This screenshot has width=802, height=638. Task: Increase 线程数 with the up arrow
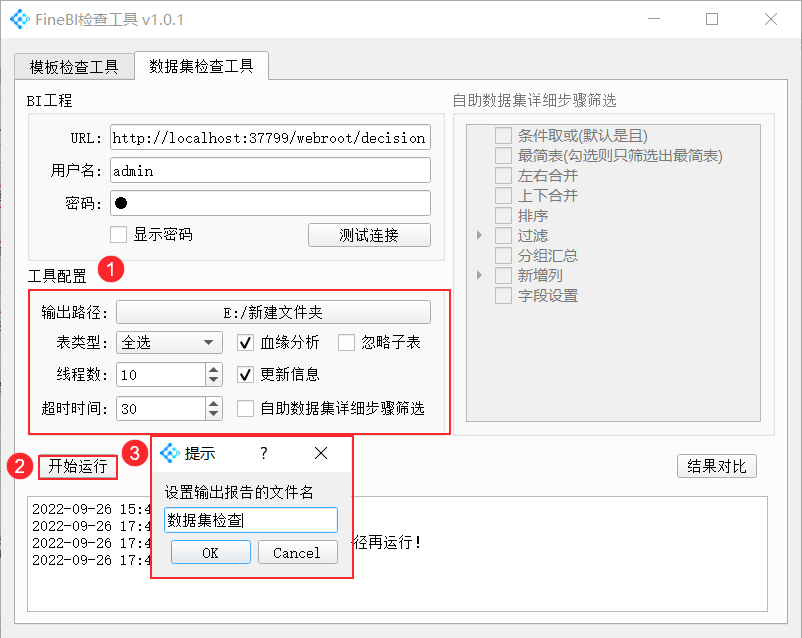214,368
